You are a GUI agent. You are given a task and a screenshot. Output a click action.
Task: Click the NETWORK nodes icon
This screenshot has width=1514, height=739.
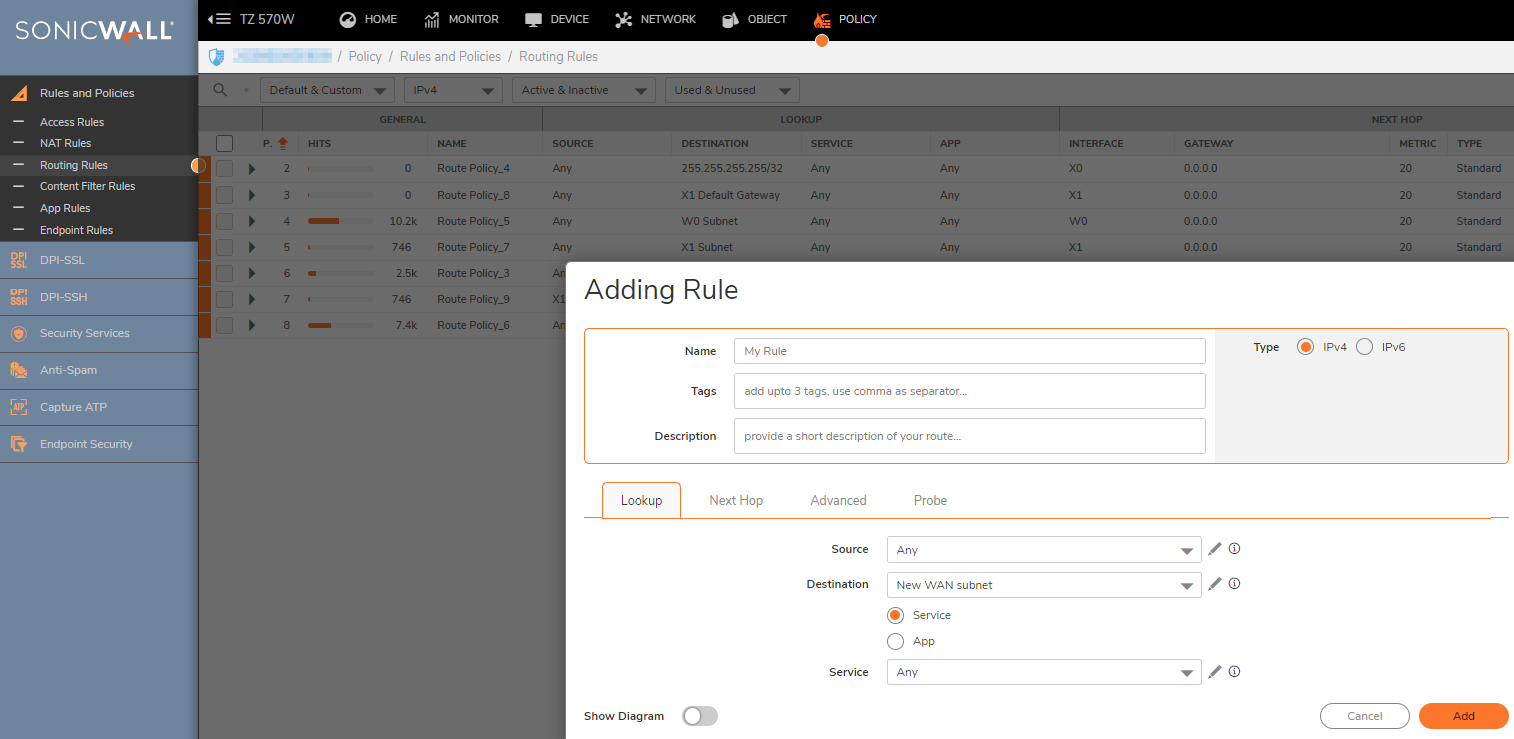pyautogui.click(x=623, y=20)
